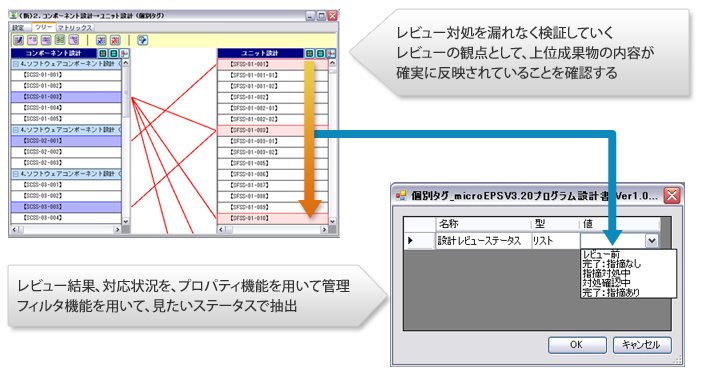Expand all items in コンポーネント設計 header

[x=102, y=53]
